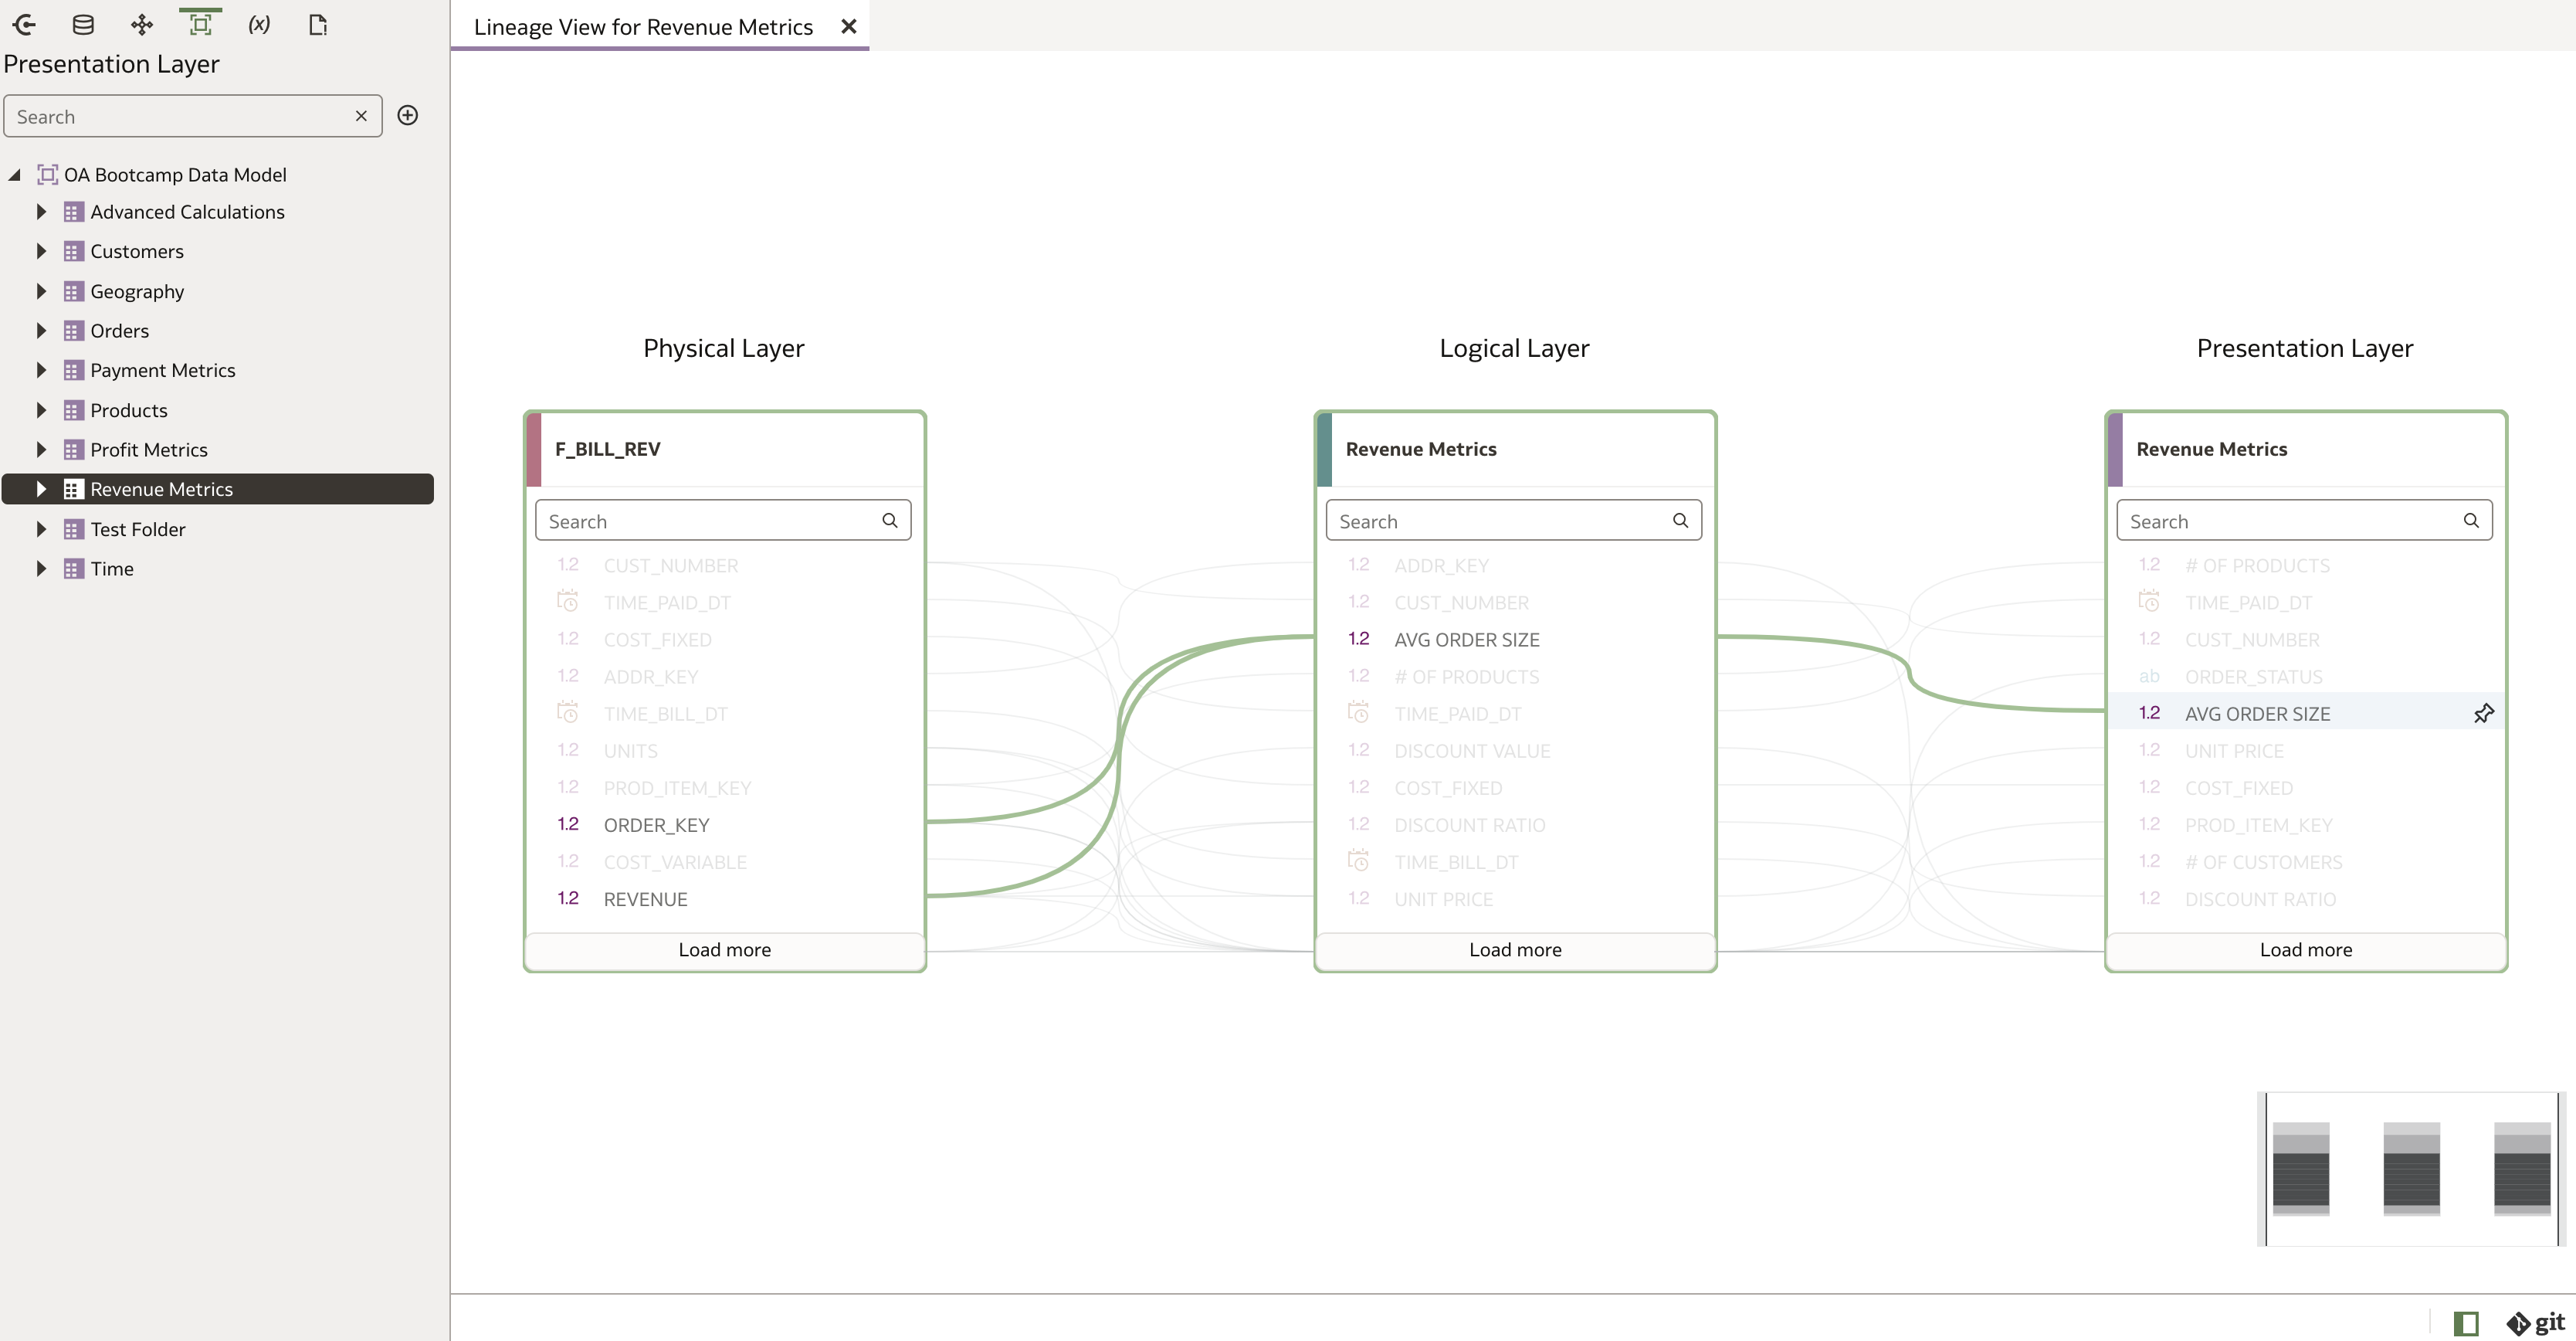Clear the Presentation Layer search box
Image resolution: width=2576 pixels, height=1341 pixels.
(361, 116)
